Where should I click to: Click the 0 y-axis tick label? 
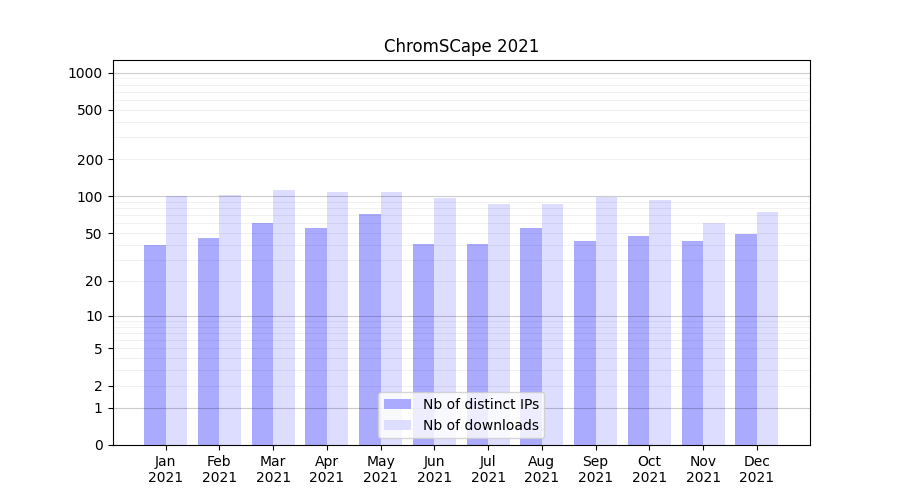tap(98, 445)
